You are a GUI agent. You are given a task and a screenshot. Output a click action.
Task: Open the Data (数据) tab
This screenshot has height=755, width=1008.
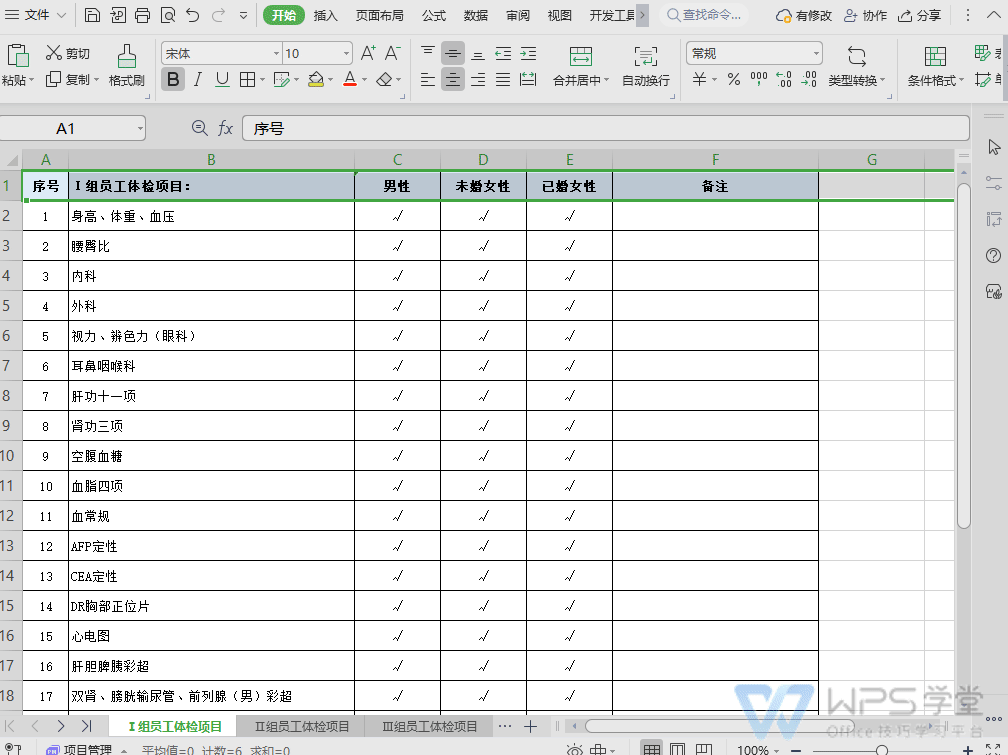(x=476, y=15)
